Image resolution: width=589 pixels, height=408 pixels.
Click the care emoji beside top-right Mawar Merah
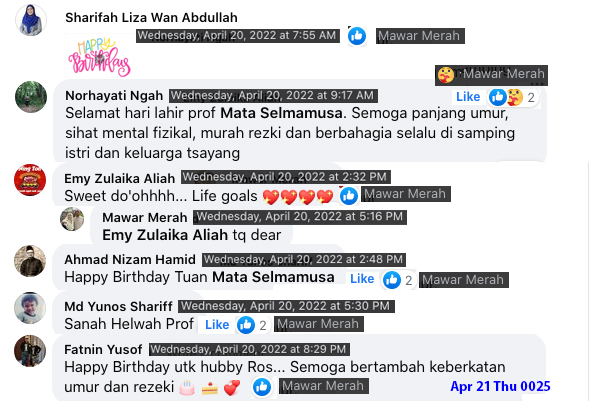(x=446, y=75)
